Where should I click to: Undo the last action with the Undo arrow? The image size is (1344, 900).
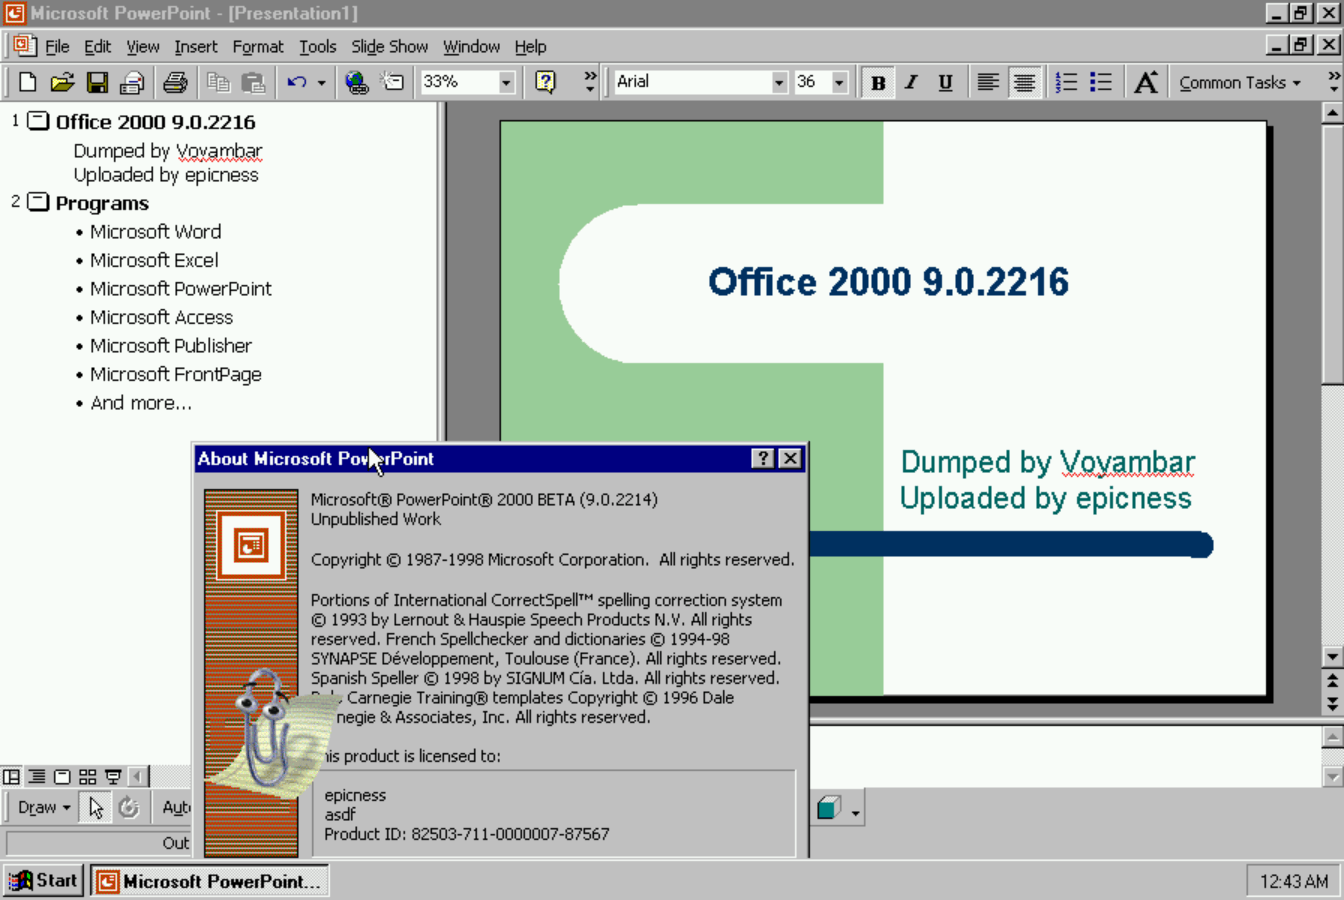[297, 82]
